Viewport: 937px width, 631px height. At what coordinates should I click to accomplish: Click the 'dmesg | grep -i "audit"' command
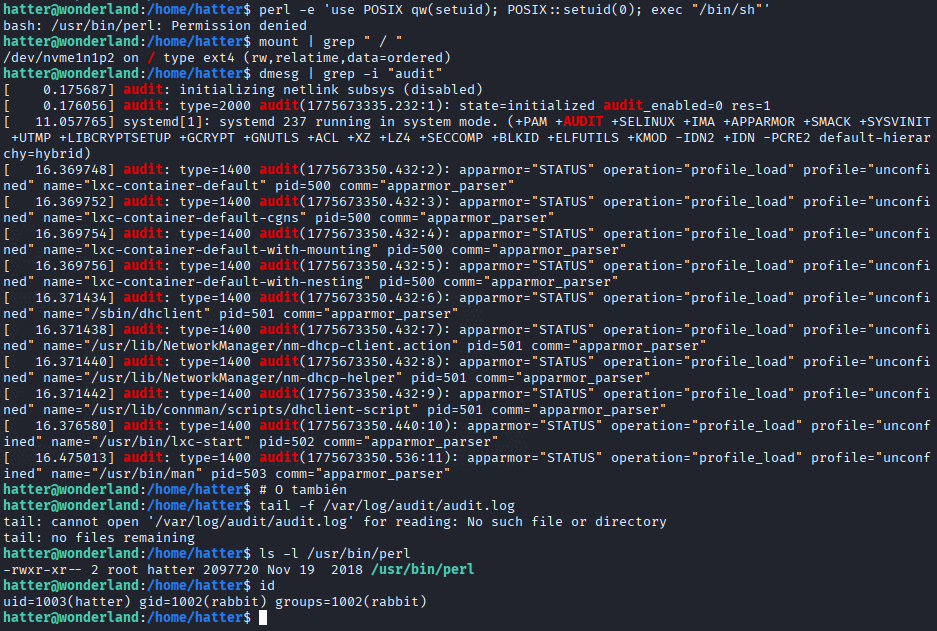[x=351, y=73]
